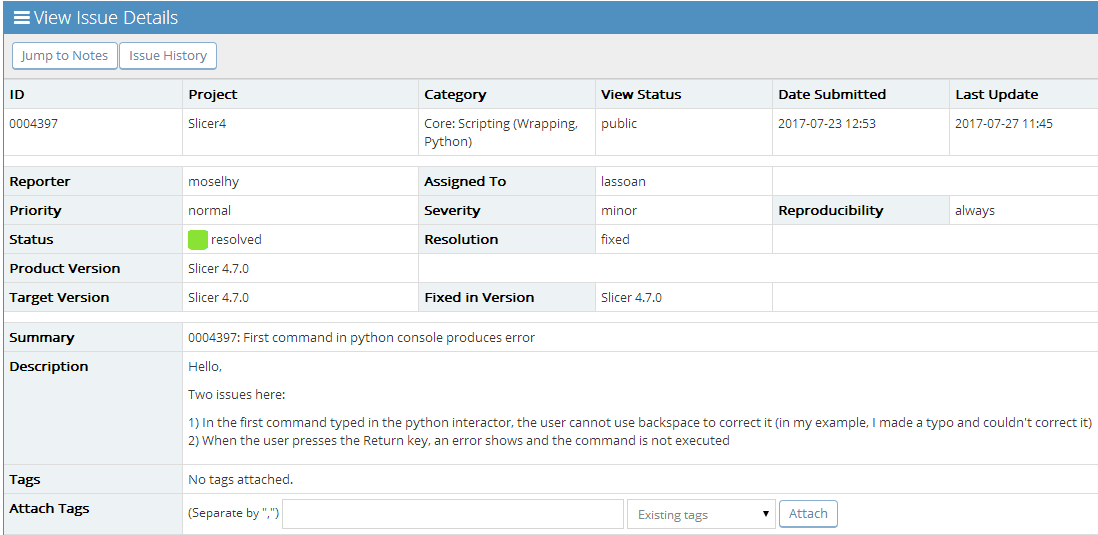Click the Category column header
The height and width of the screenshot is (535, 1098).
coord(455,95)
